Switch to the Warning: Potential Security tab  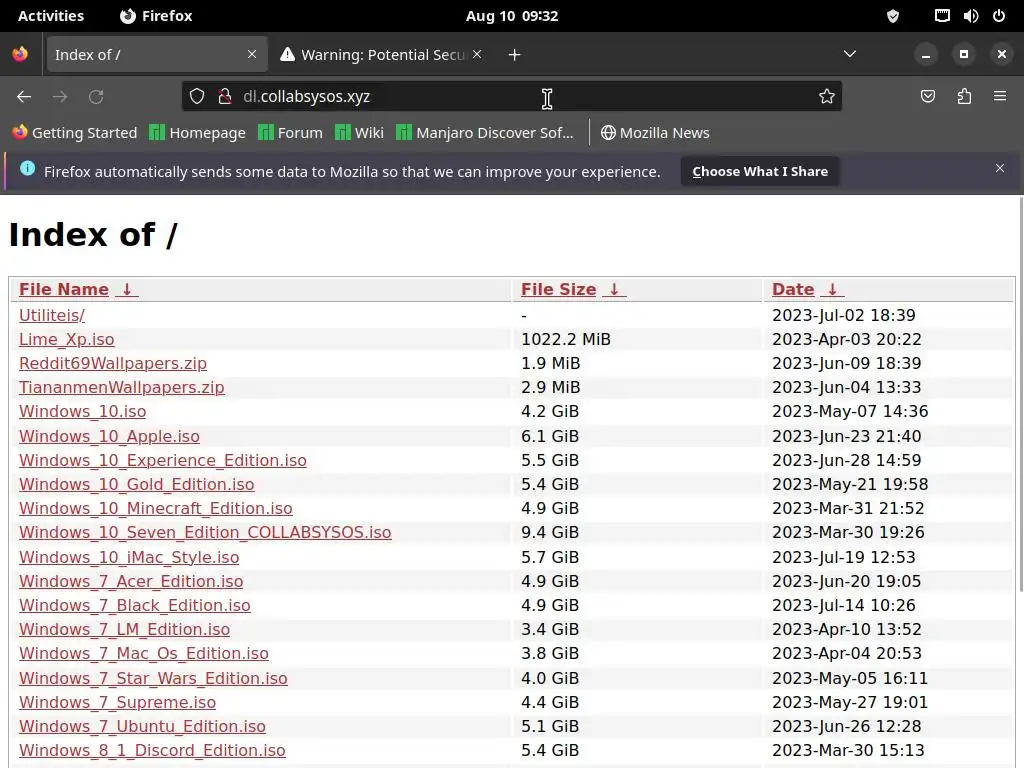(x=381, y=54)
